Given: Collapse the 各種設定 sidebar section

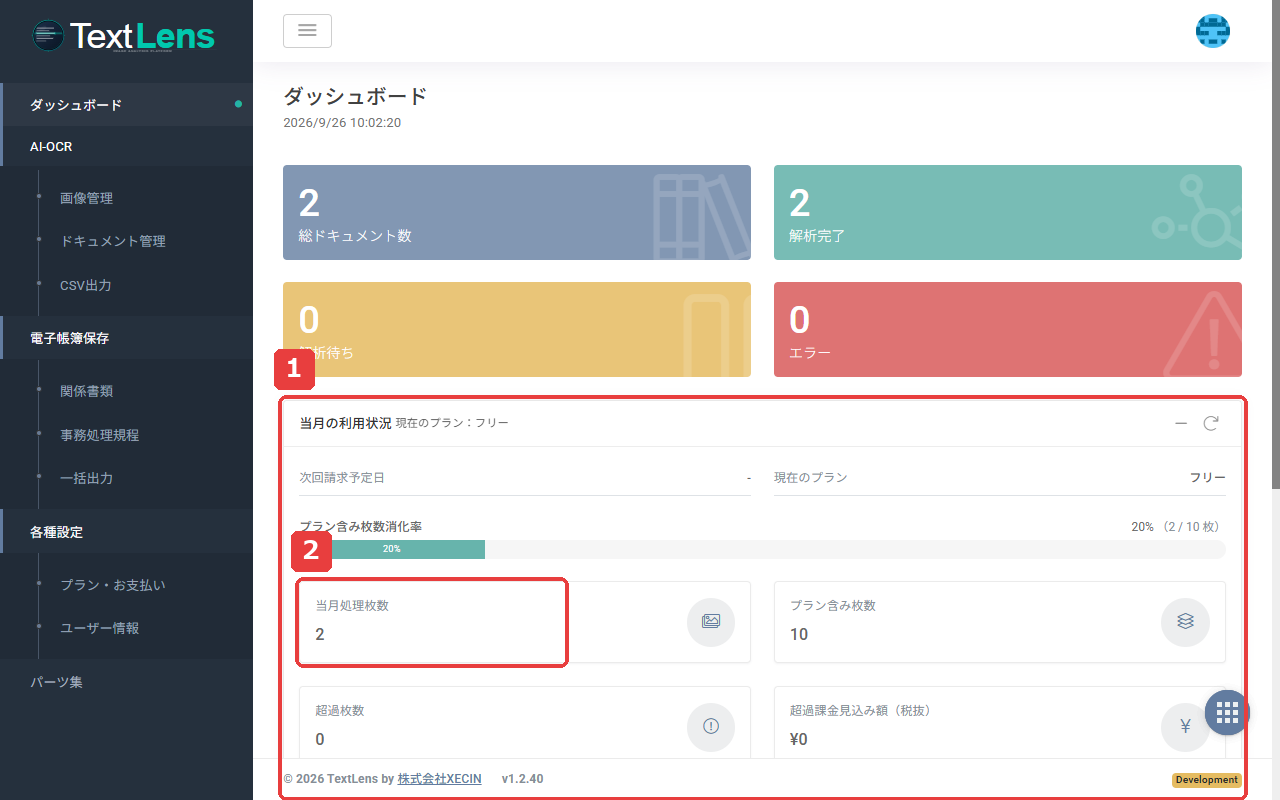Looking at the screenshot, I should [x=126, y=532].
